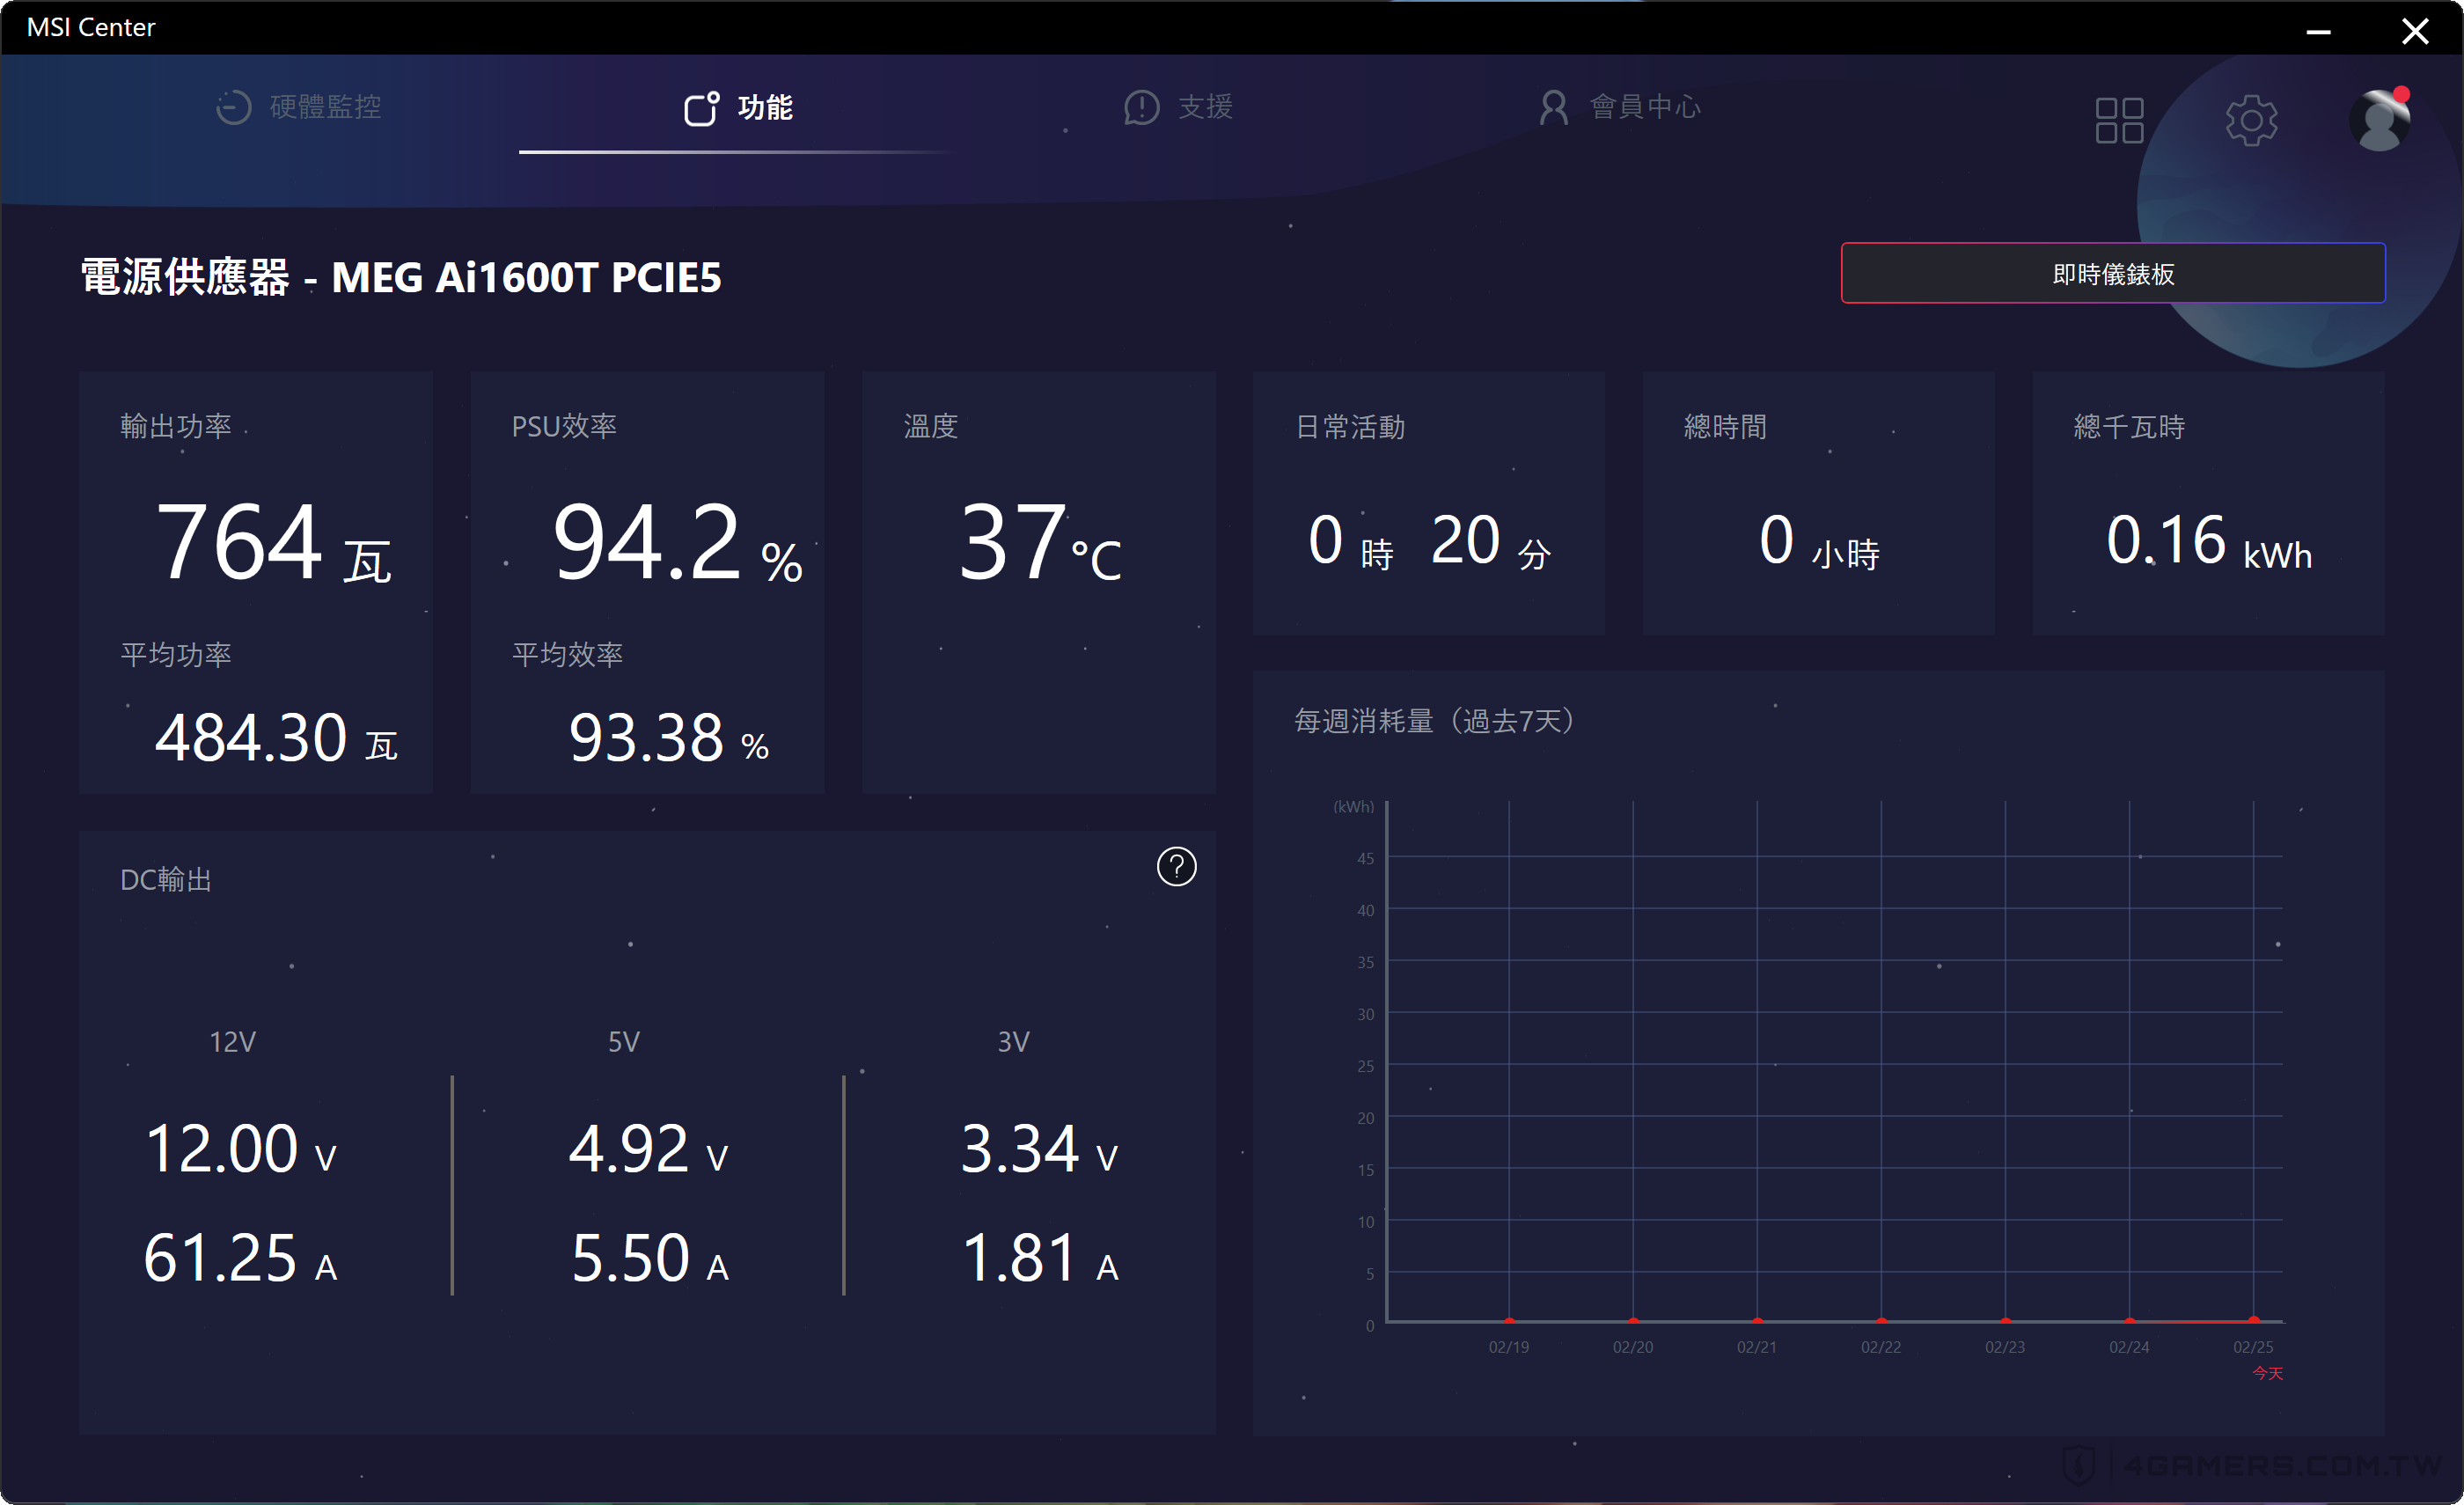2464x1505 pixels.
Task: Click the 02/25 chart data point
Action: pos(2253,1320)
